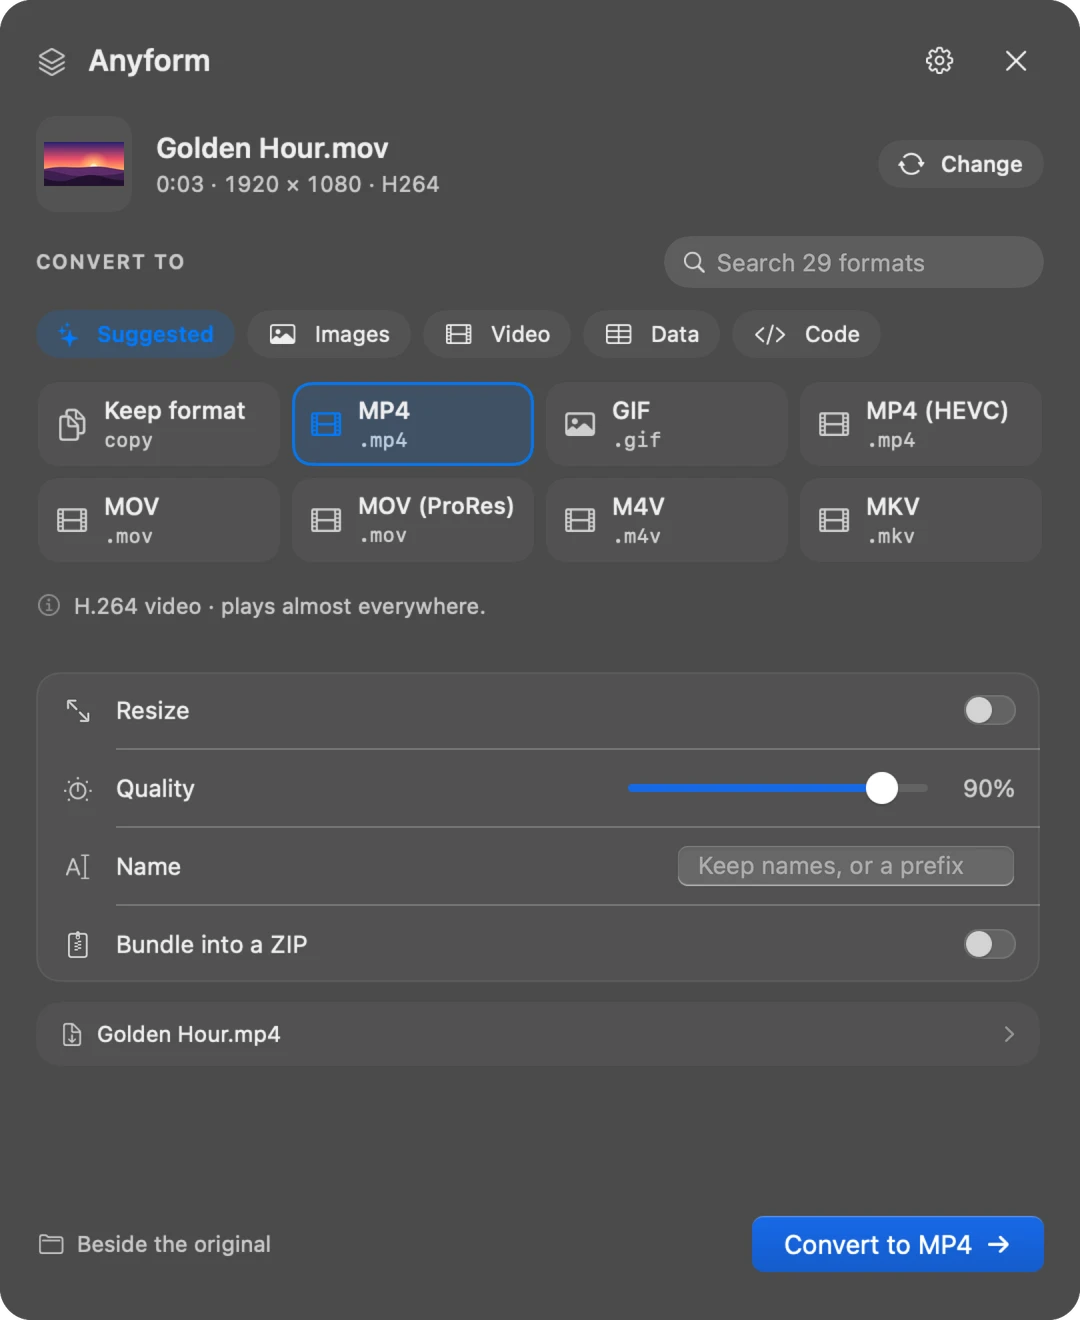The height and width of the screenshot is (1320, 1080).
Task: Click the Resize arrows icon
Action: click(x=78, y=711)
